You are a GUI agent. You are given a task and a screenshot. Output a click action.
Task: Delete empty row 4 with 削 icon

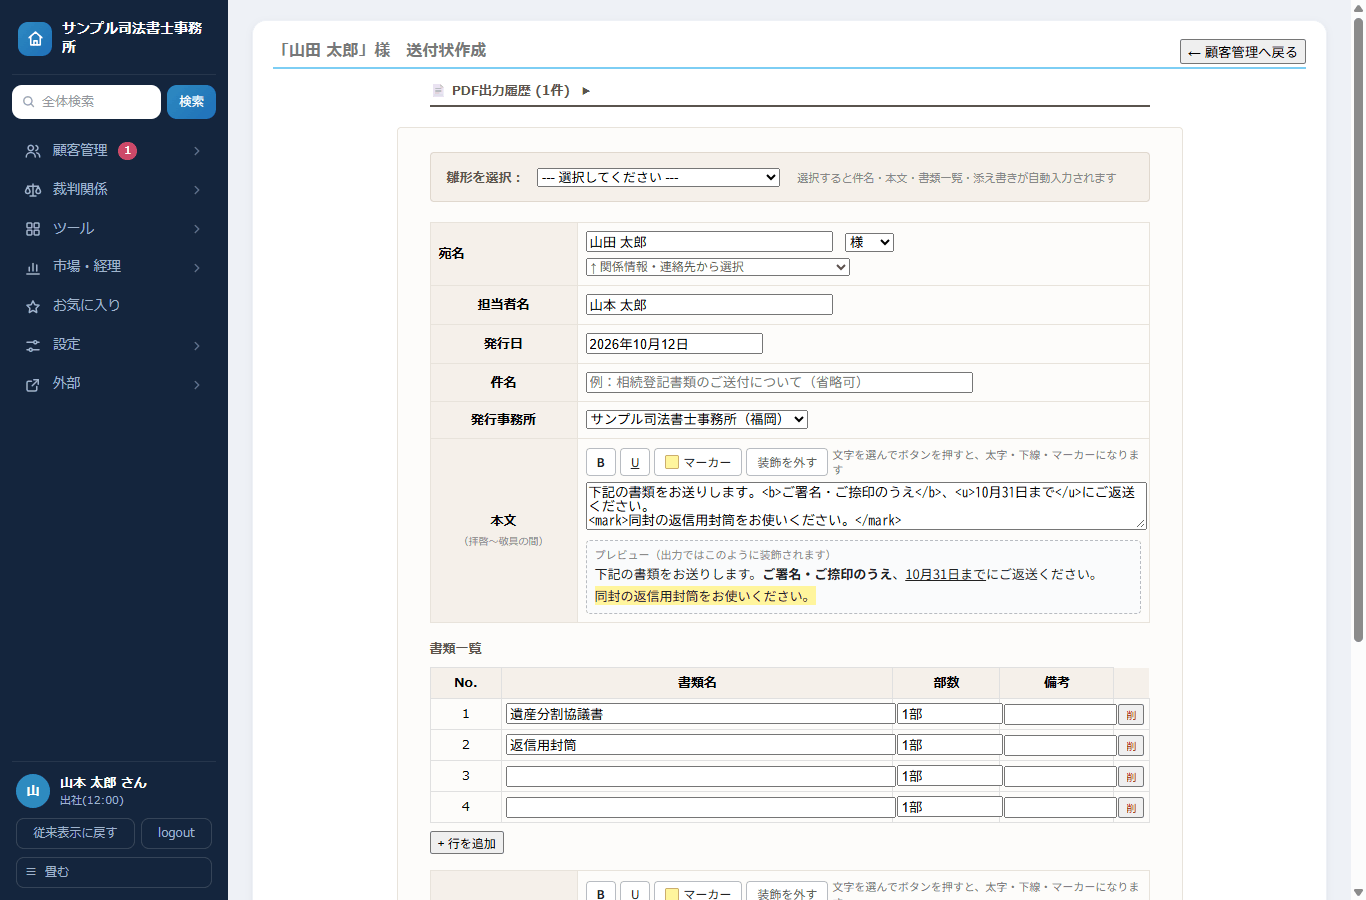coord(1131,808)
